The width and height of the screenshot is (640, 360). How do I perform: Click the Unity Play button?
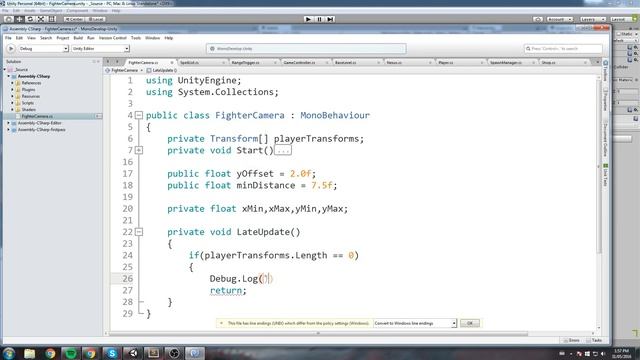pos(308,19)
